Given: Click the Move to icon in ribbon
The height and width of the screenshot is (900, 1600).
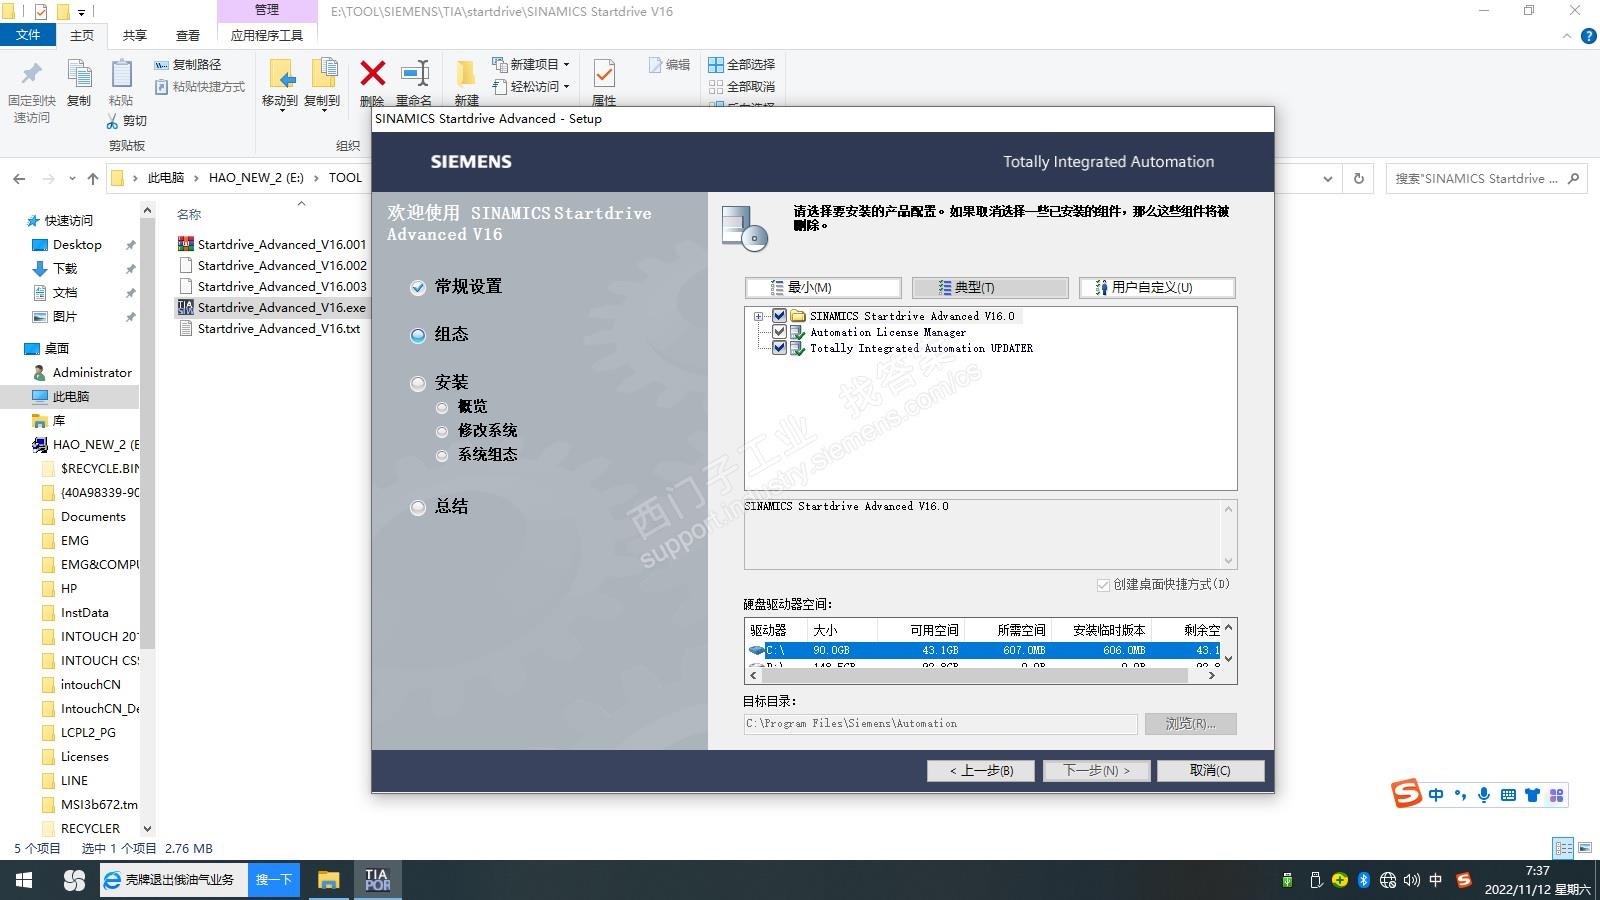Looking at the screenshot, I should click(x=280, y=74).
